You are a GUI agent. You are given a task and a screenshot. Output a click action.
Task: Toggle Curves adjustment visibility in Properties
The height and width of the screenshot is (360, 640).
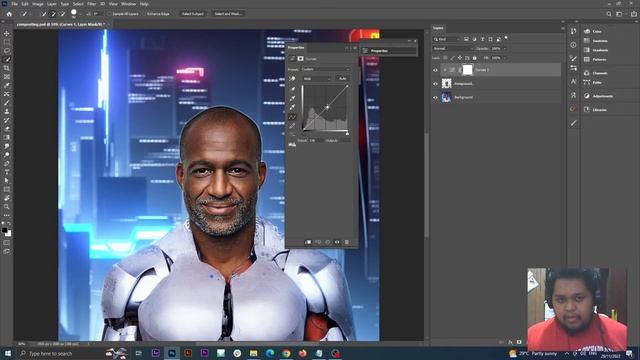tap(337, 242)
